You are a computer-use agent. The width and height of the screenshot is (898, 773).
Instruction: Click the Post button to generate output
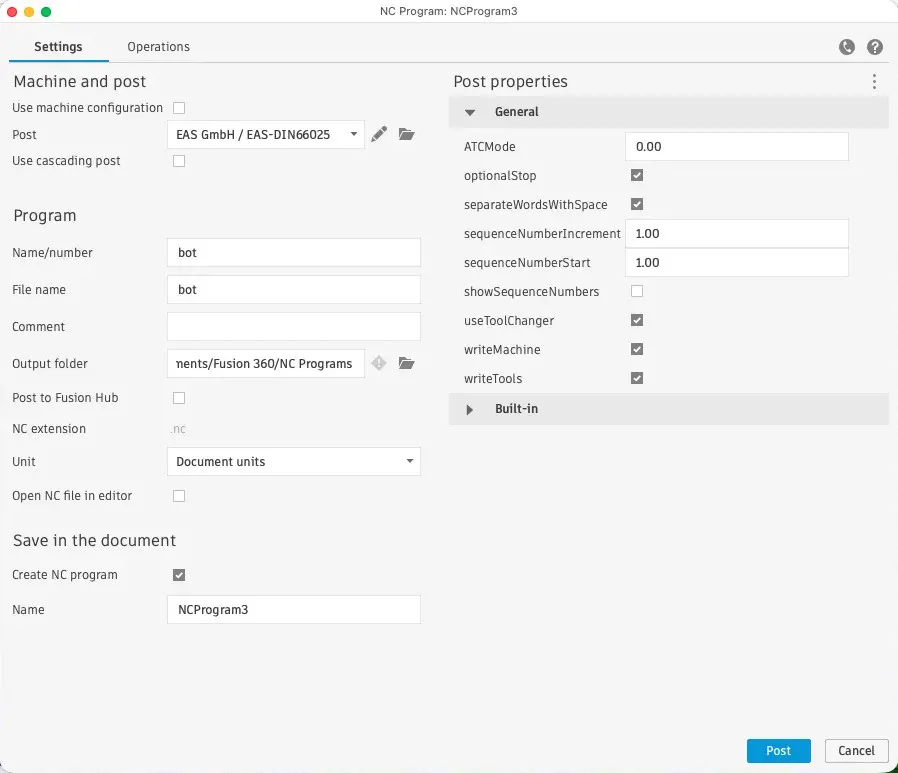click(x=778, y=750)
